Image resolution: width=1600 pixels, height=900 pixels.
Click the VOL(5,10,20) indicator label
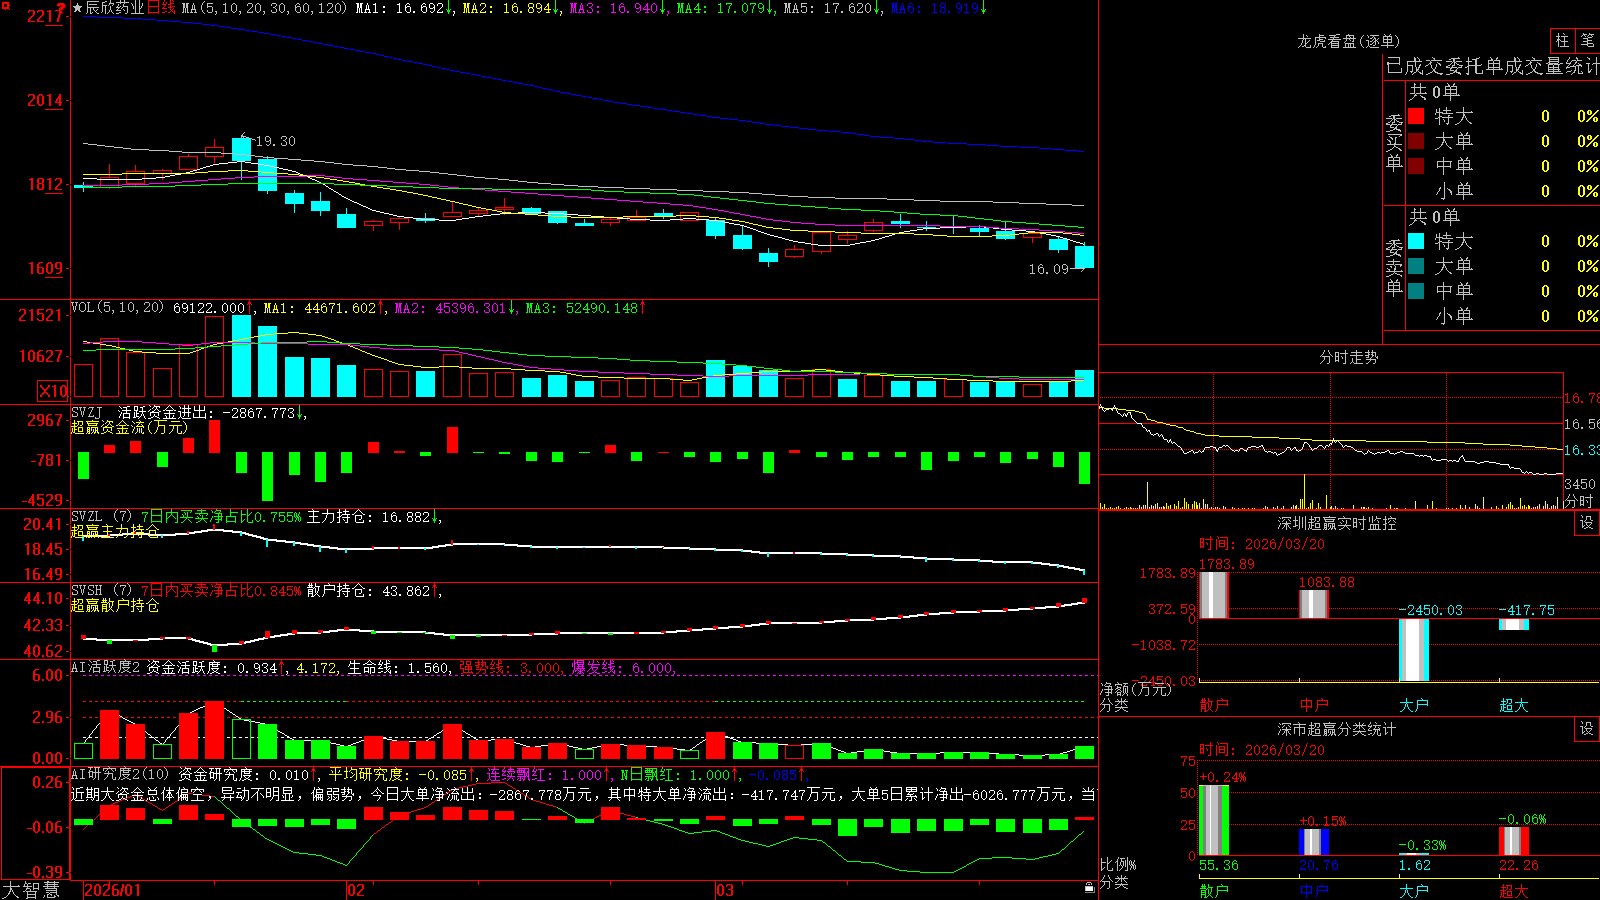click(x=117, y=307)
